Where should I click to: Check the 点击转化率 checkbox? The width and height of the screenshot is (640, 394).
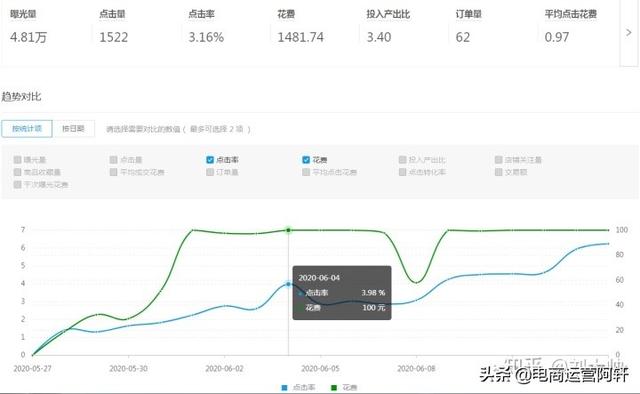(402, 172)
